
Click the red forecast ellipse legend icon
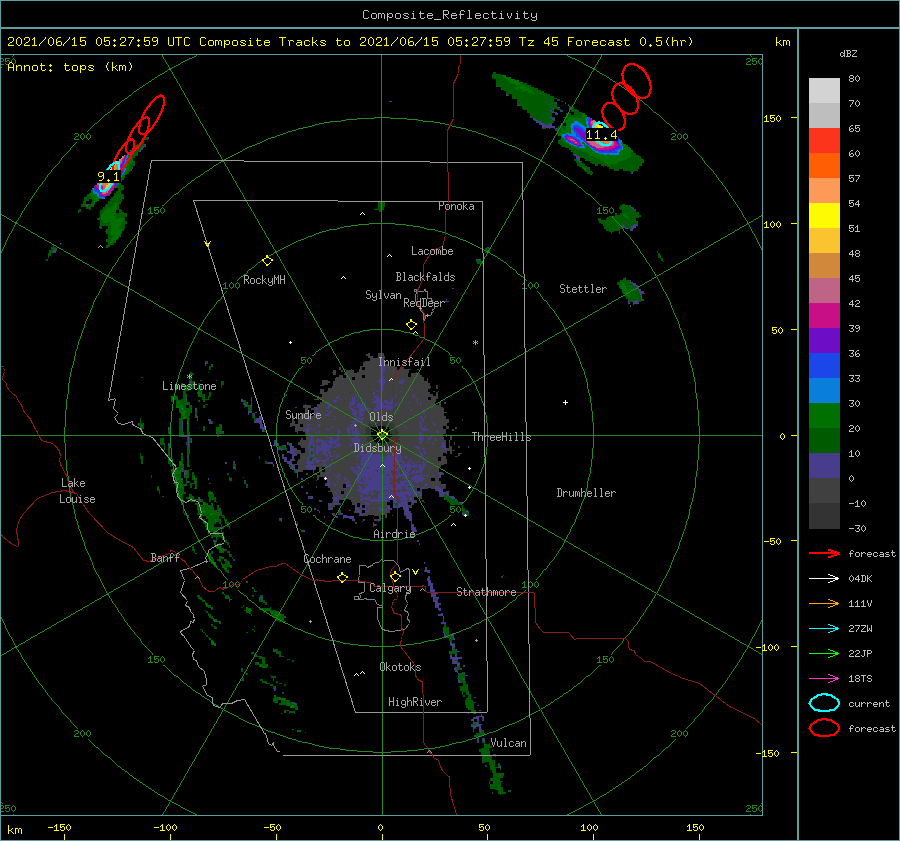pyautogui.click(x=824, y=728)
